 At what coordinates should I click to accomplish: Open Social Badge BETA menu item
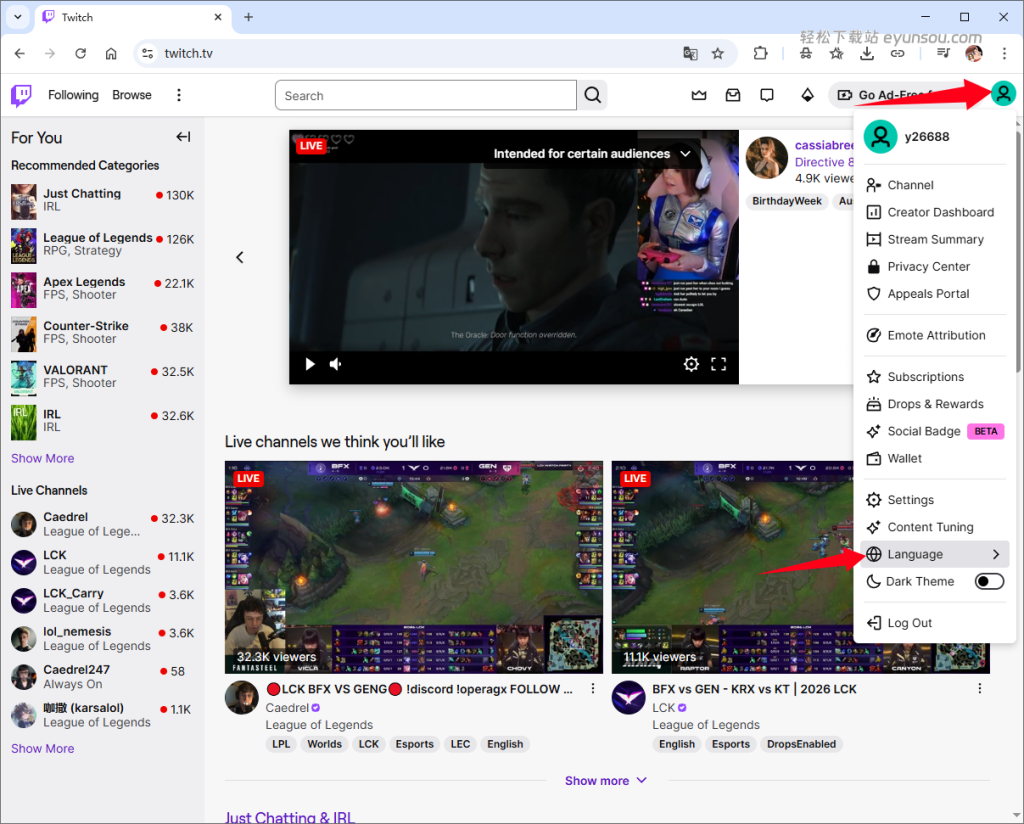935,432
